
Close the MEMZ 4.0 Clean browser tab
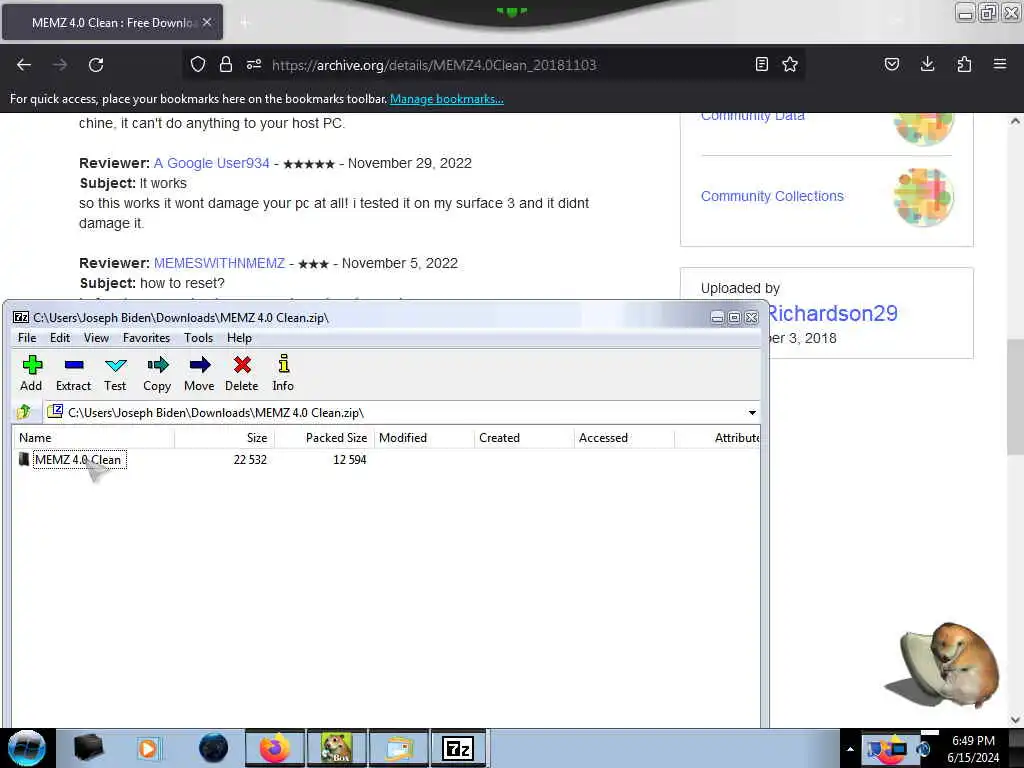[207, 22]
